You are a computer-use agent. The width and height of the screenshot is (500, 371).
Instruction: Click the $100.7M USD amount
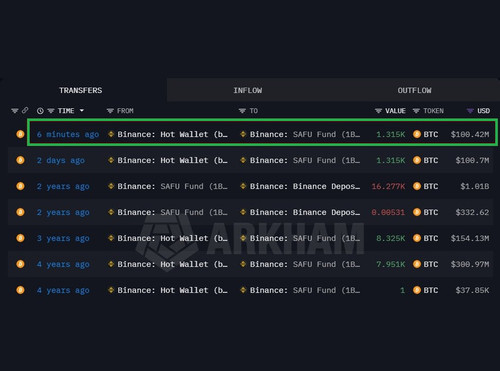click(472, 160)
